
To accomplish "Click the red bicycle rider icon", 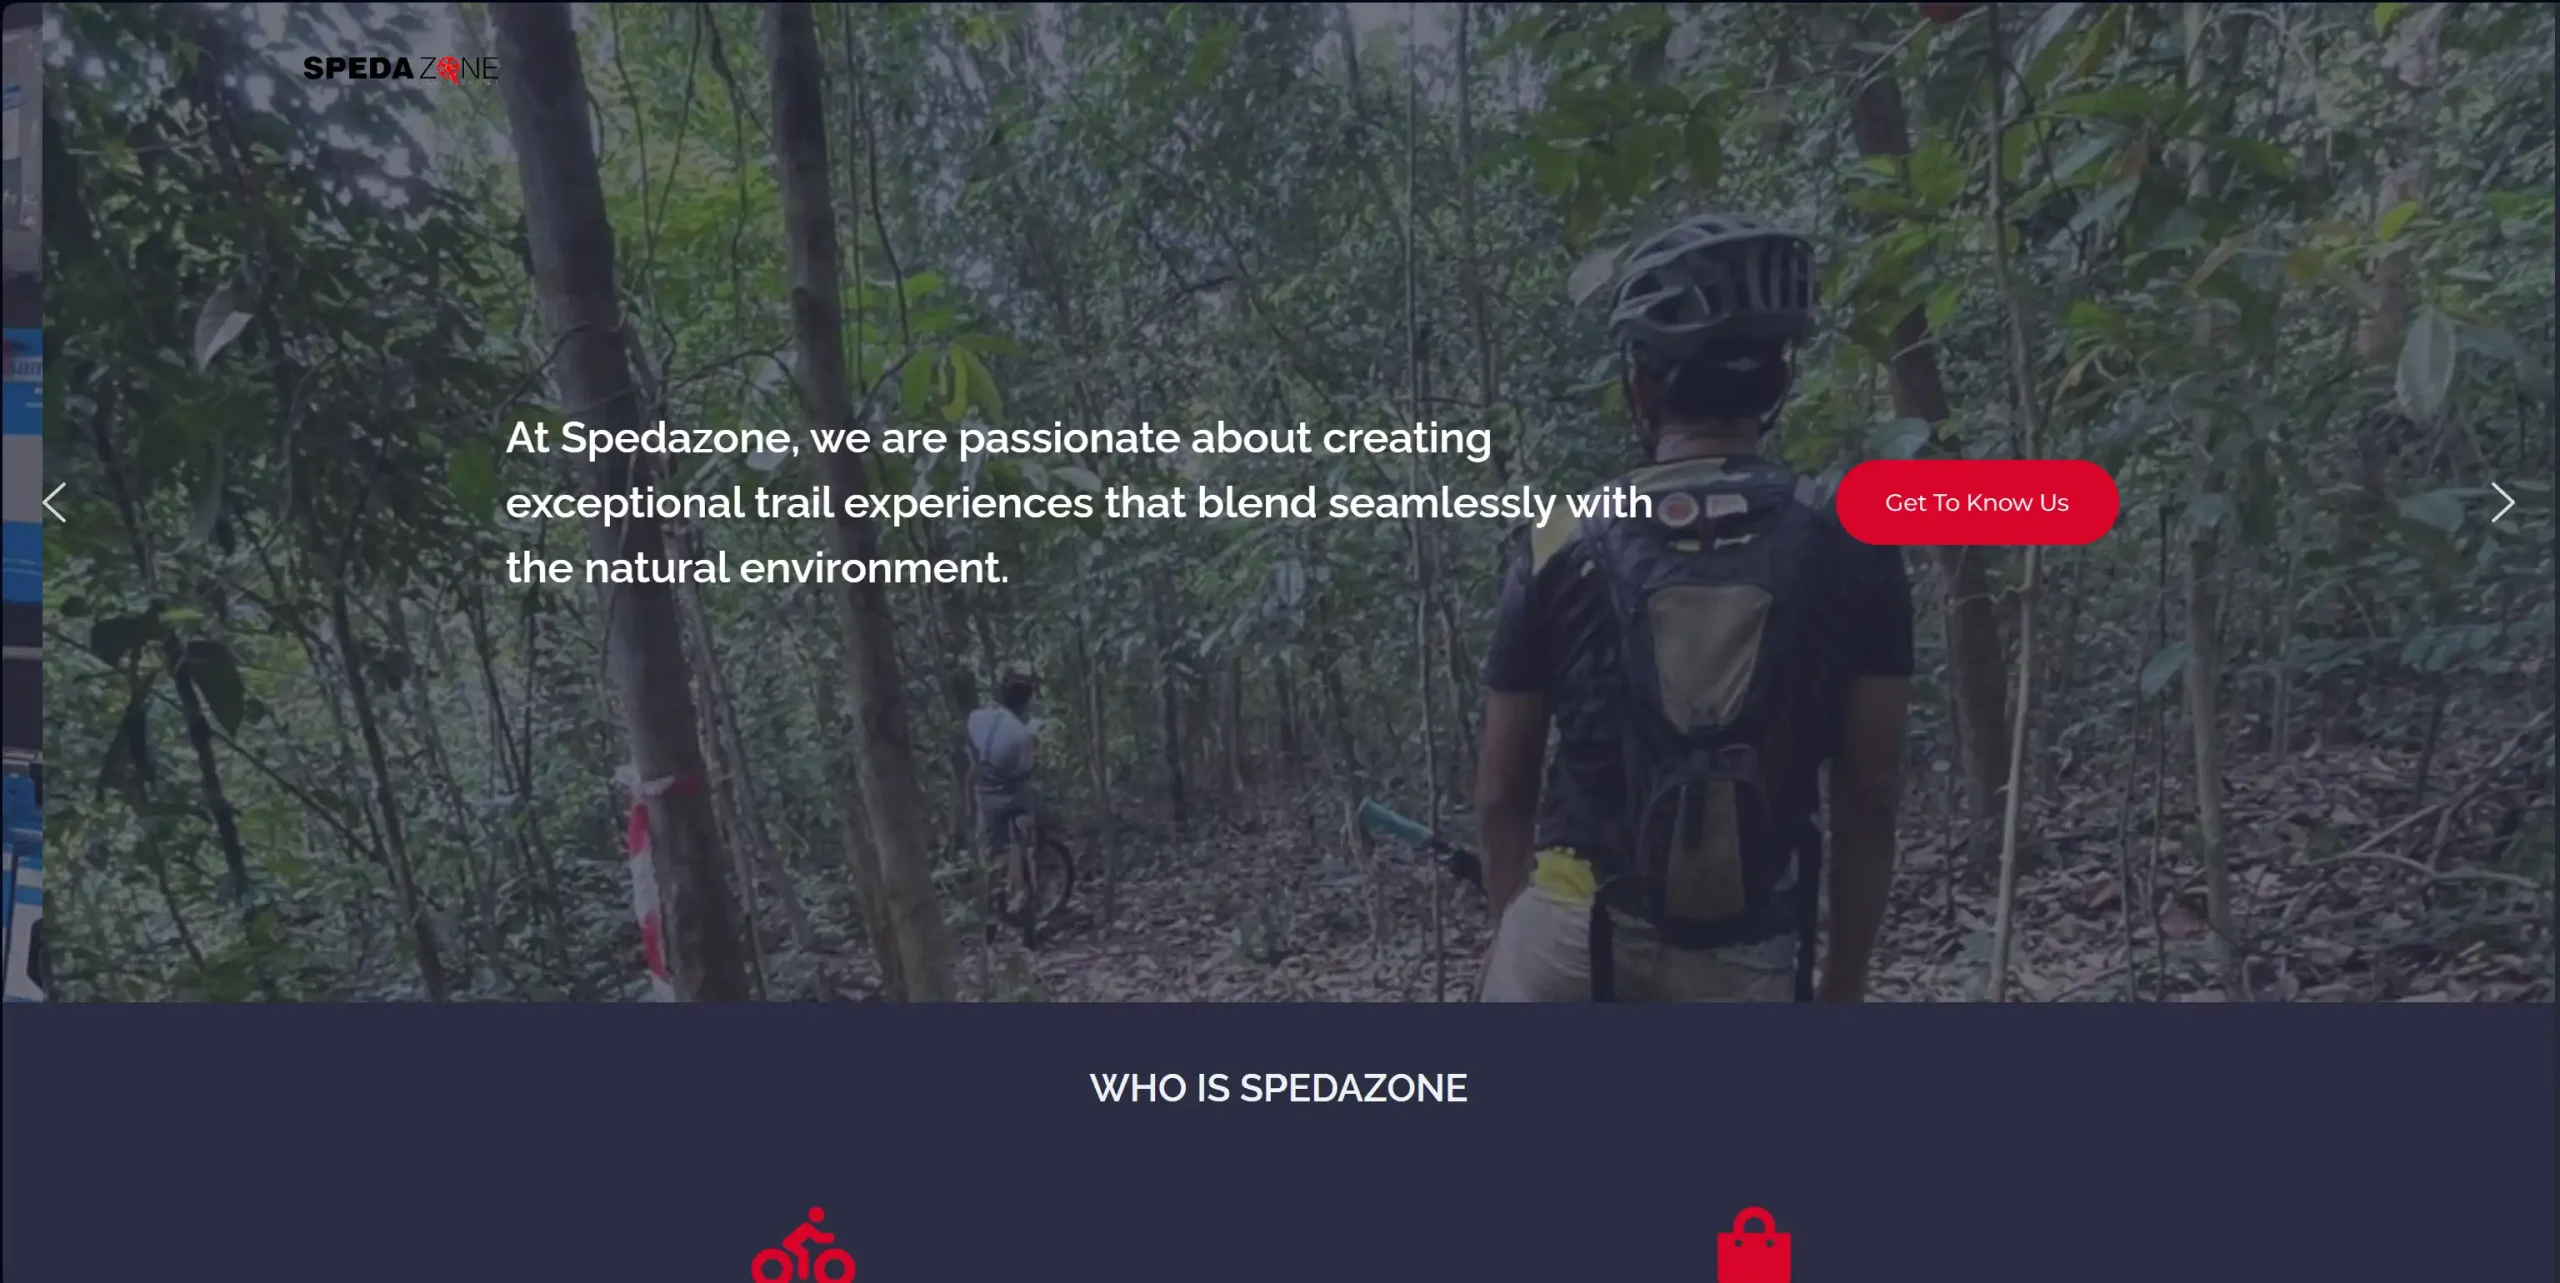I will tap(803, 1245).
